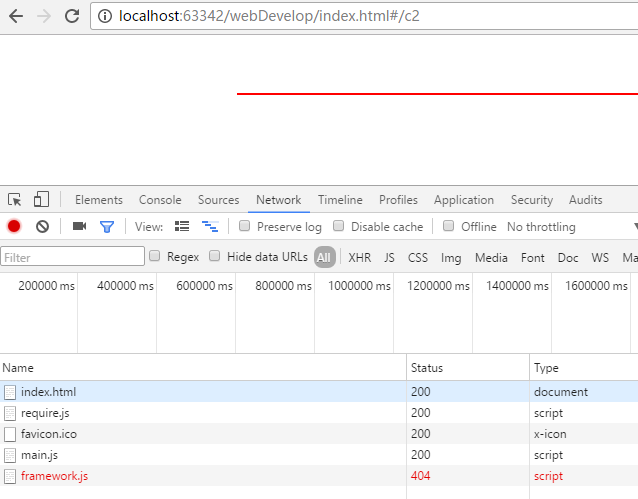Sort by the Type column header
The height and width of the screenshot is (499, 638).
click(584, 368)
